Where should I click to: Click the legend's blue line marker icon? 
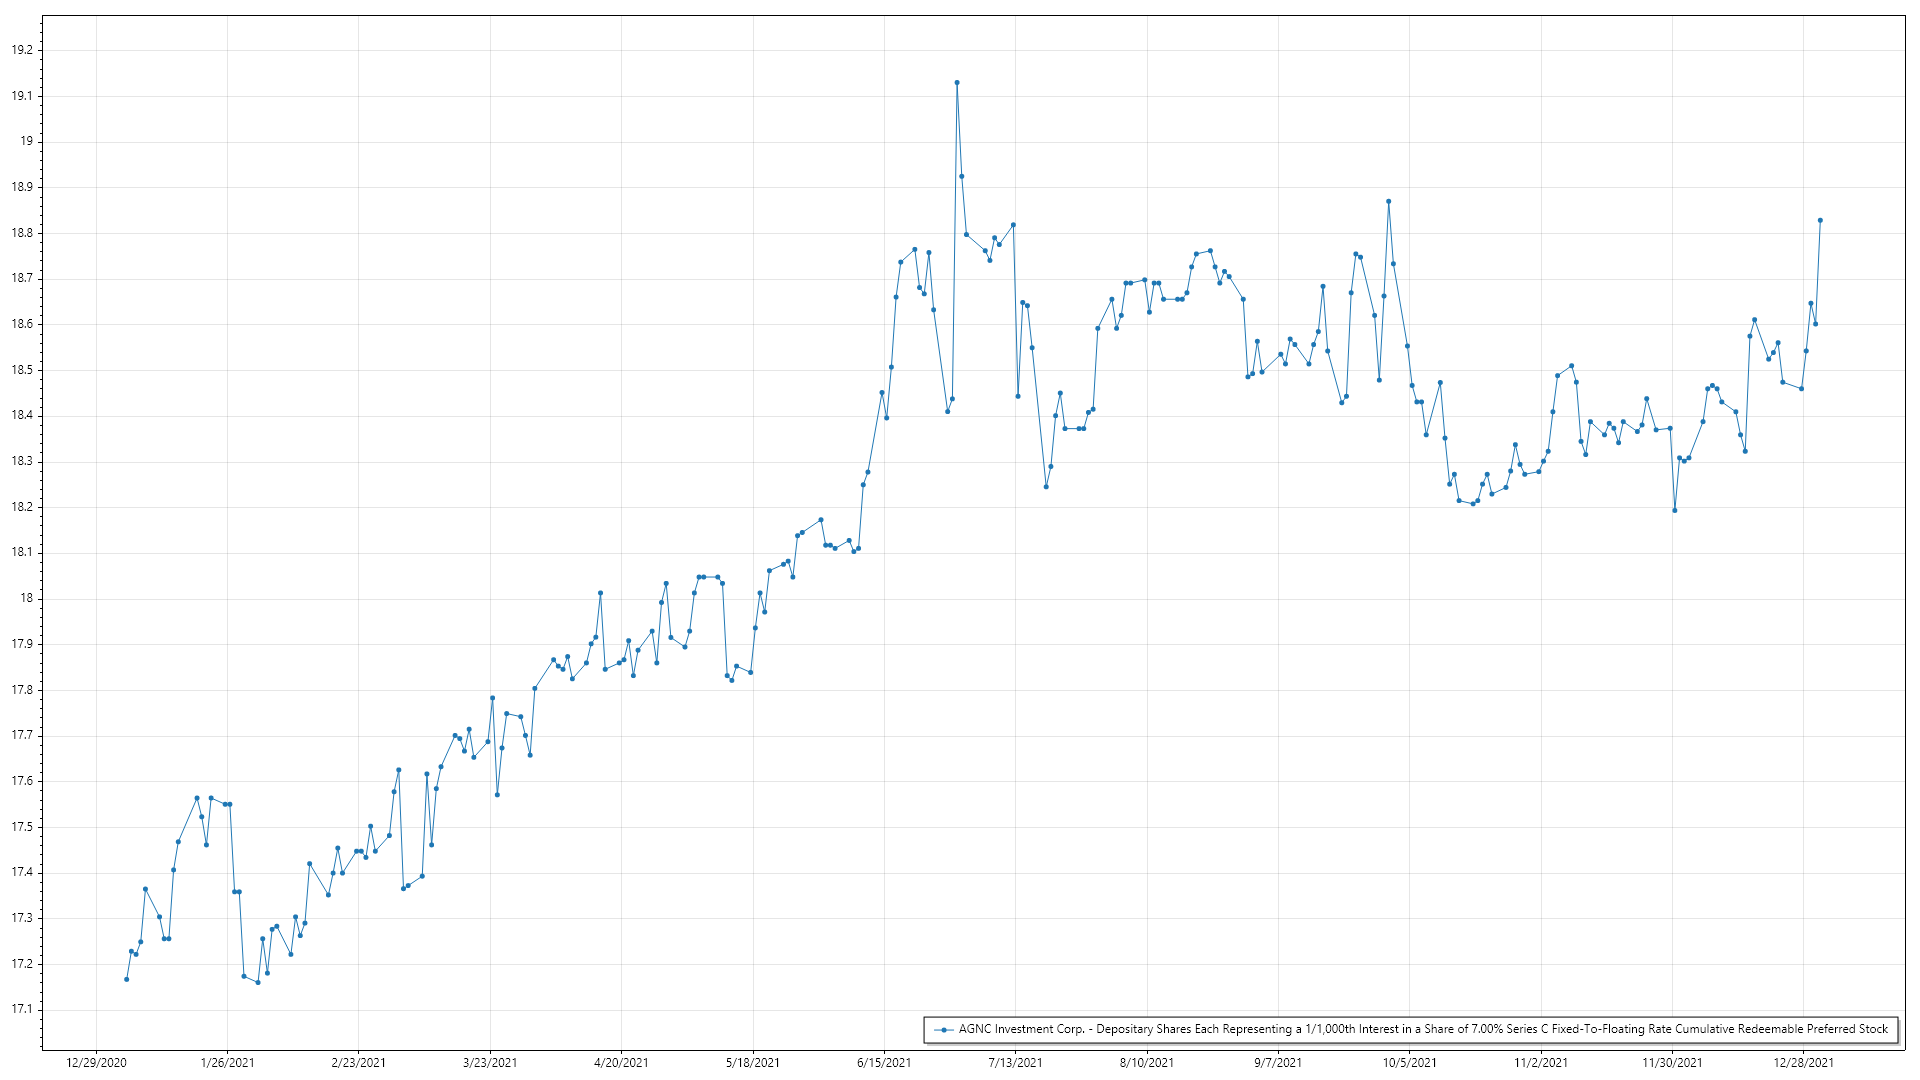pos(943,1029)
